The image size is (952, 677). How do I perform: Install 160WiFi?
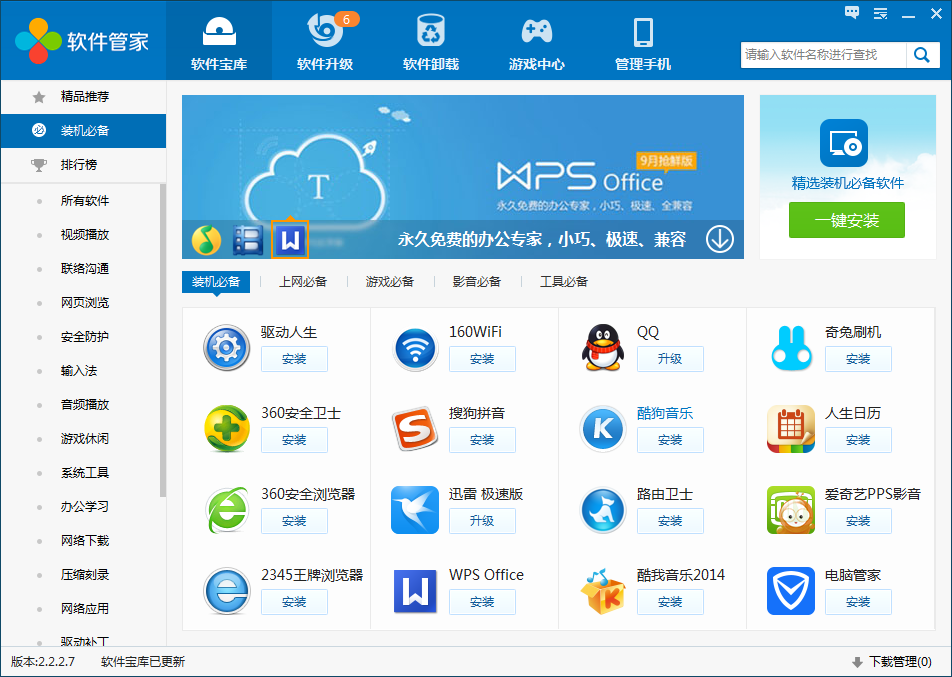click(482, 359)
